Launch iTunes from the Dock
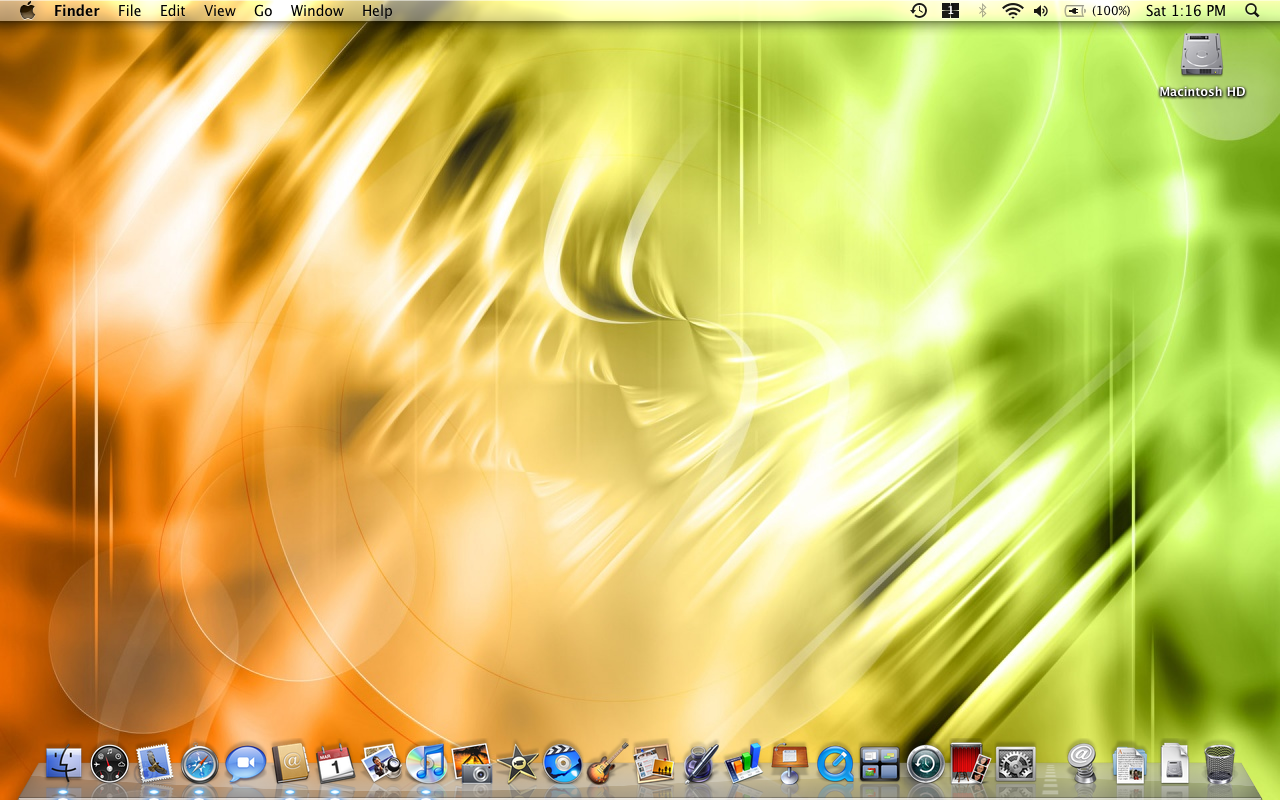The image size is (1280, 800). pyautogui.click(x=426, y=765)
